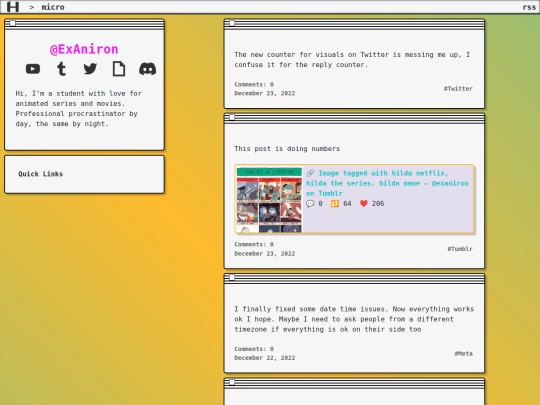Open the YouTube profile icon

[x=33, y=69]
